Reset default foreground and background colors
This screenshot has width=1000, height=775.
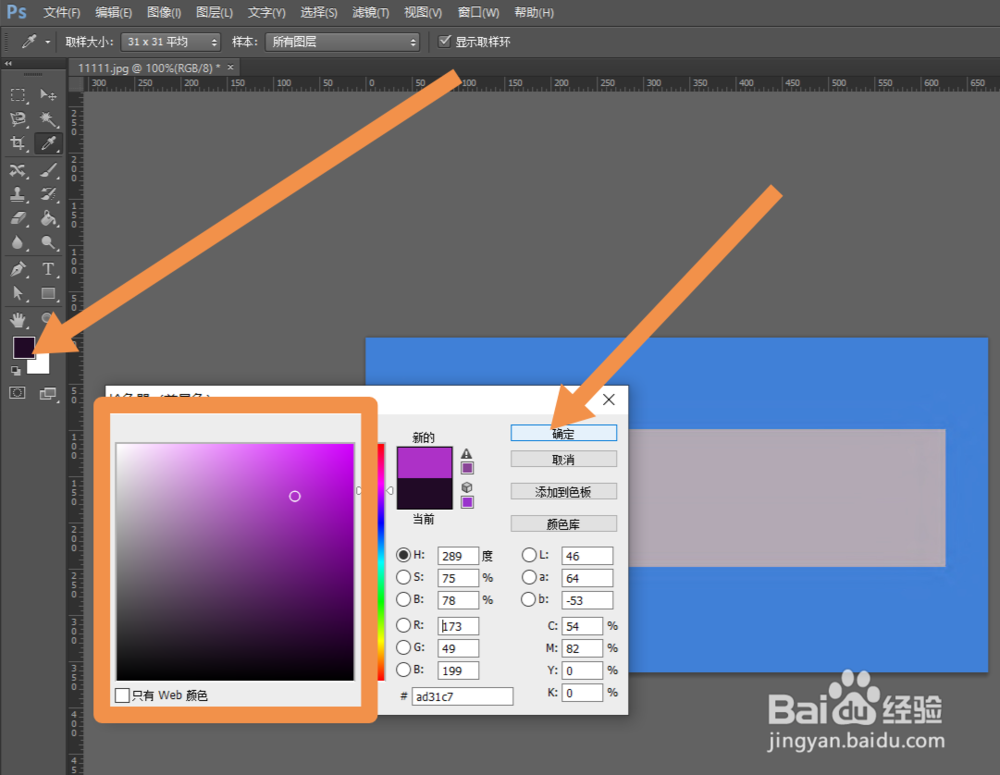(x=16, y=371)
